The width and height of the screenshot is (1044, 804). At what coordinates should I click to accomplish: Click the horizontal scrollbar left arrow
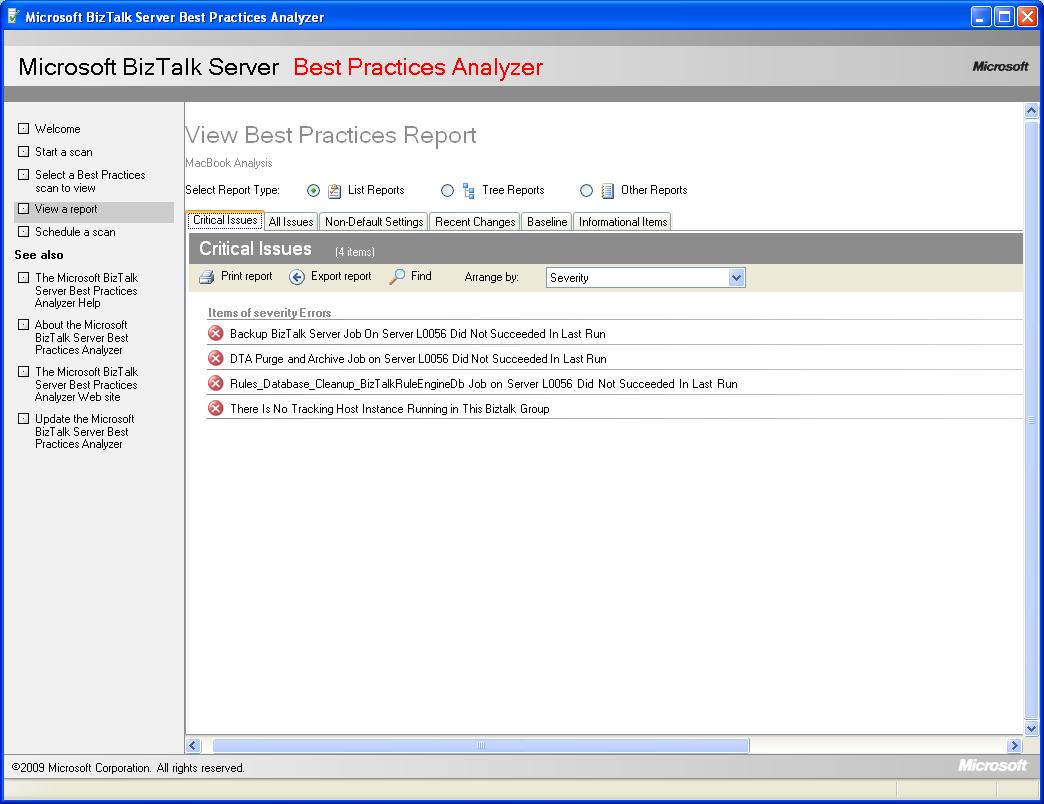[x=193, y=745]
